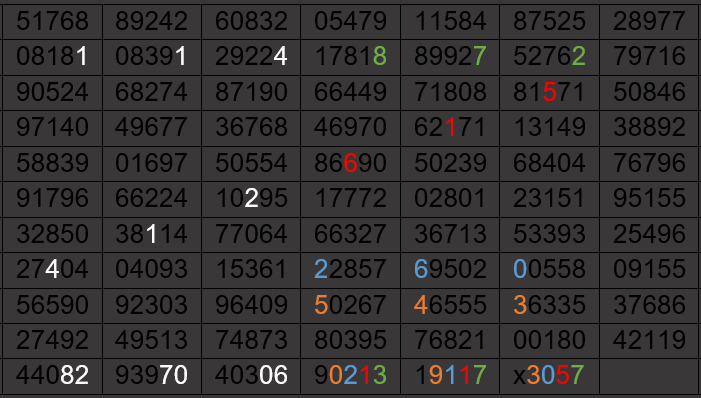This screenshot has width=701, height=398.
Task: Select cell 69502 with blue 6
Action: 450,270
